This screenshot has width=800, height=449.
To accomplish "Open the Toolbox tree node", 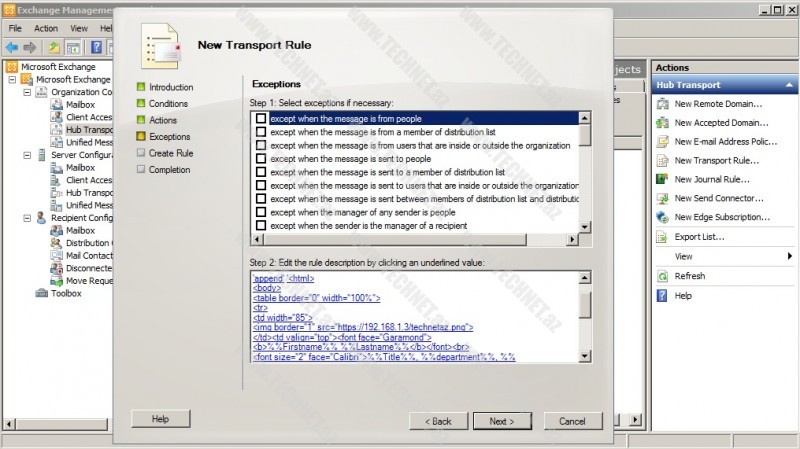I will pyautogui.click(x=66, y=293).
